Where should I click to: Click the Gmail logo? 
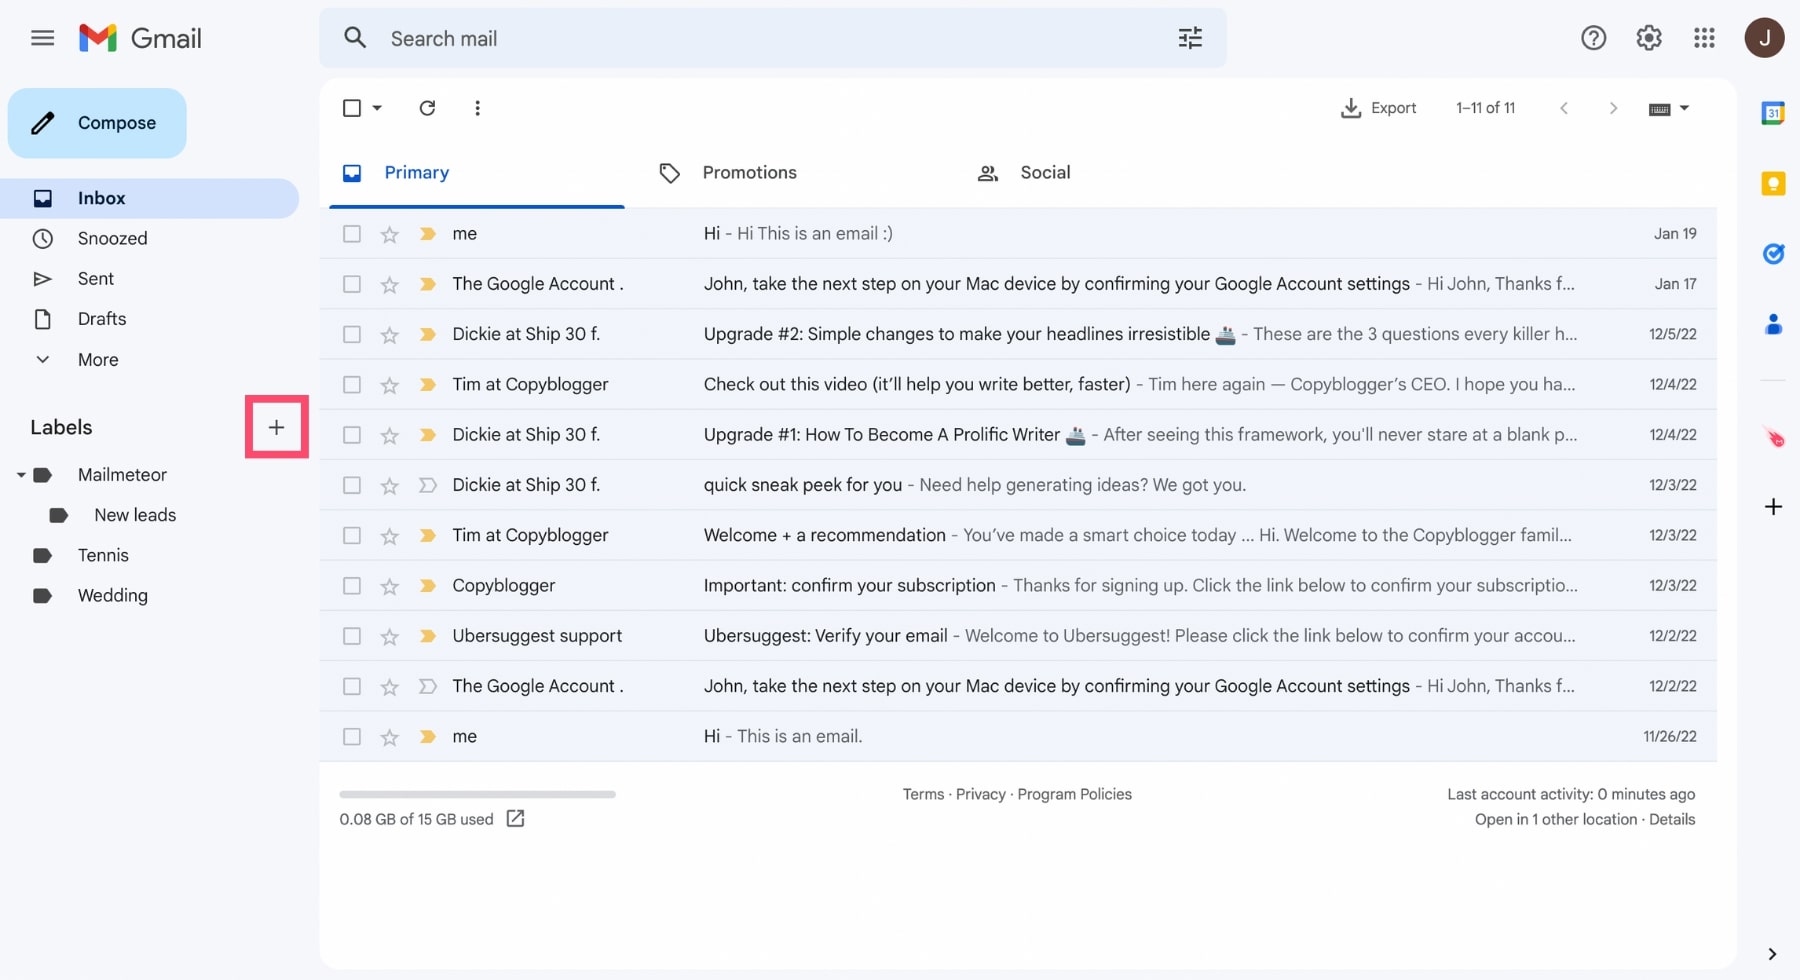(x=141, y=38)
